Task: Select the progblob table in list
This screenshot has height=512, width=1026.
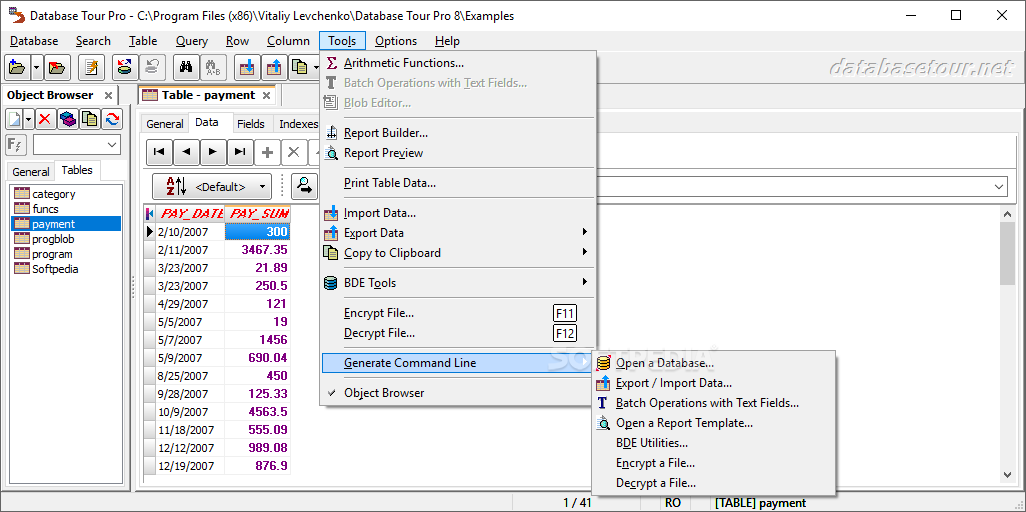Action: coord(53,239)
